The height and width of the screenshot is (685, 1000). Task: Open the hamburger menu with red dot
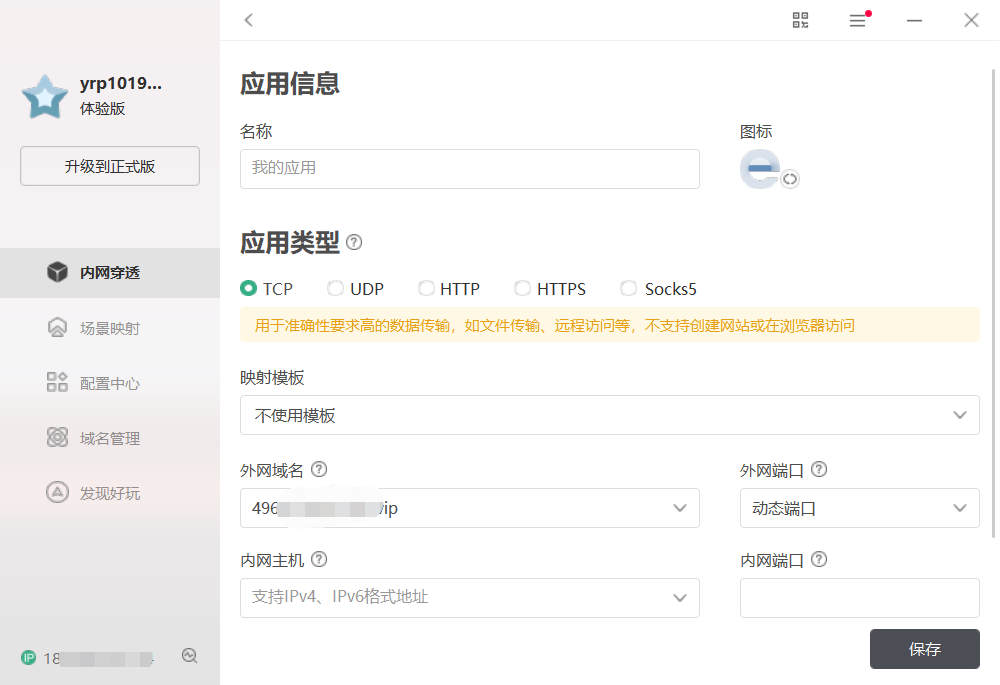coord(858,20)
